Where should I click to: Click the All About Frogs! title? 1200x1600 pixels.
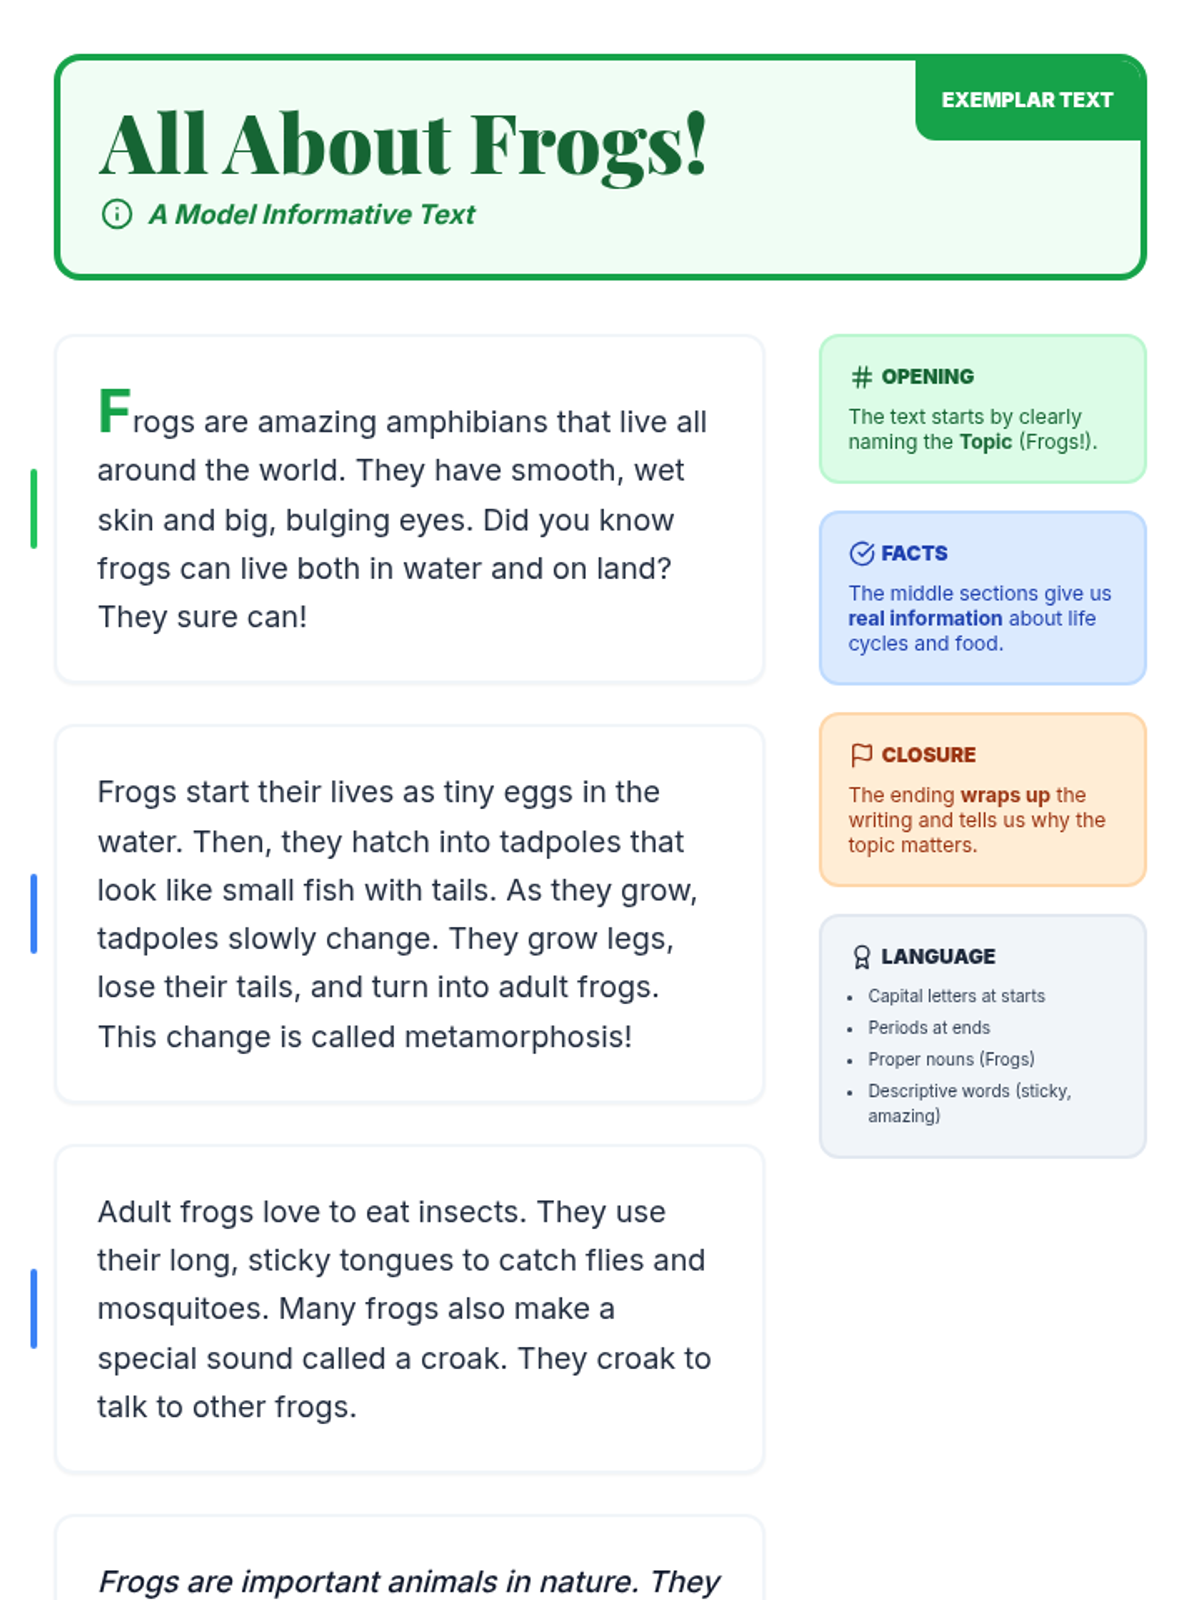403,145
